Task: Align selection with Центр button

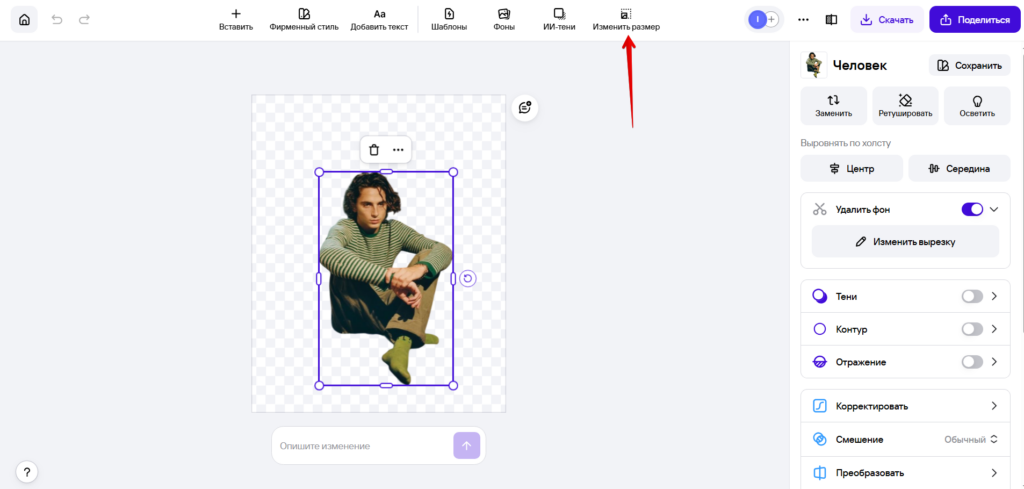Action: (x=852, y=168)
